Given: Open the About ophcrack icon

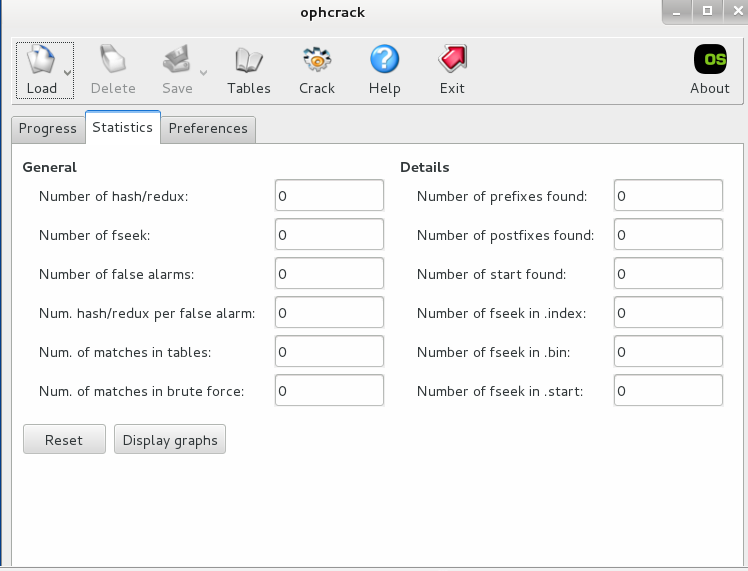Looking at the screenshot, I should [710, 62].
